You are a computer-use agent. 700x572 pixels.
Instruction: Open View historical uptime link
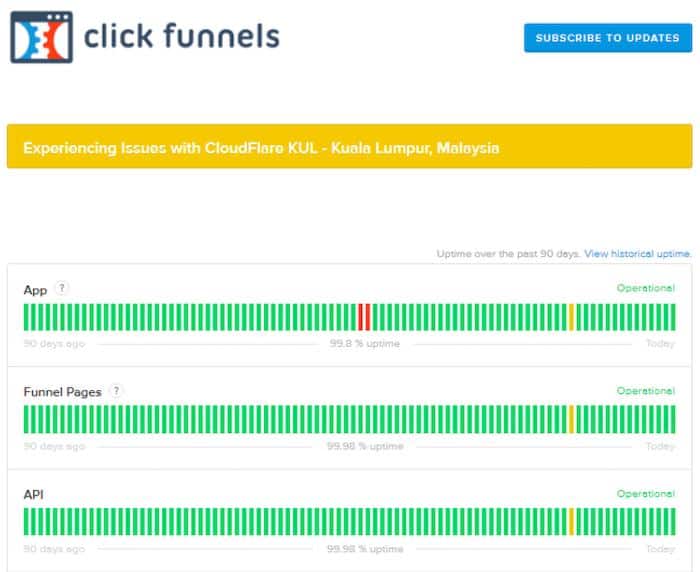coord(638,254)
